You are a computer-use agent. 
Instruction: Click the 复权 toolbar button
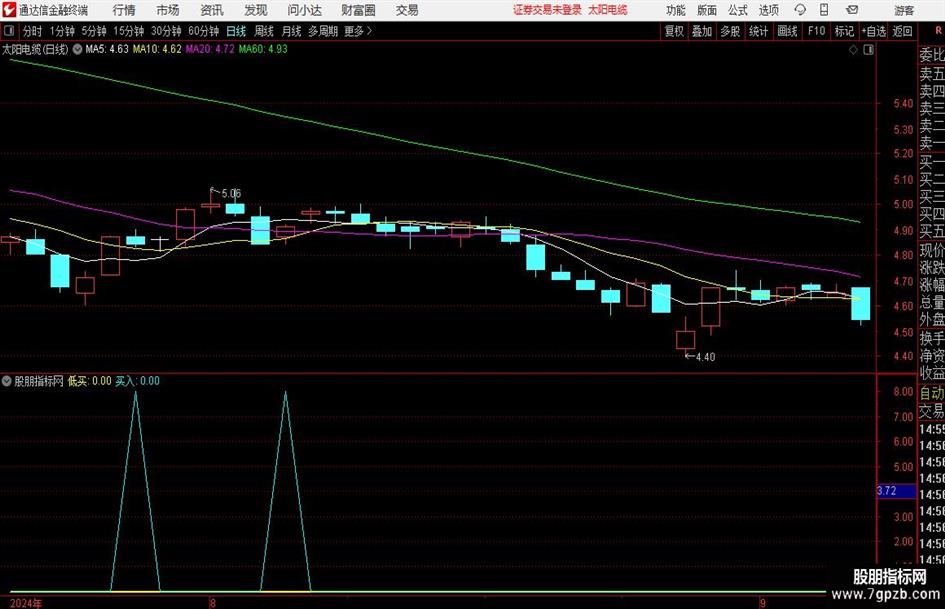click(x=674, y=31)
